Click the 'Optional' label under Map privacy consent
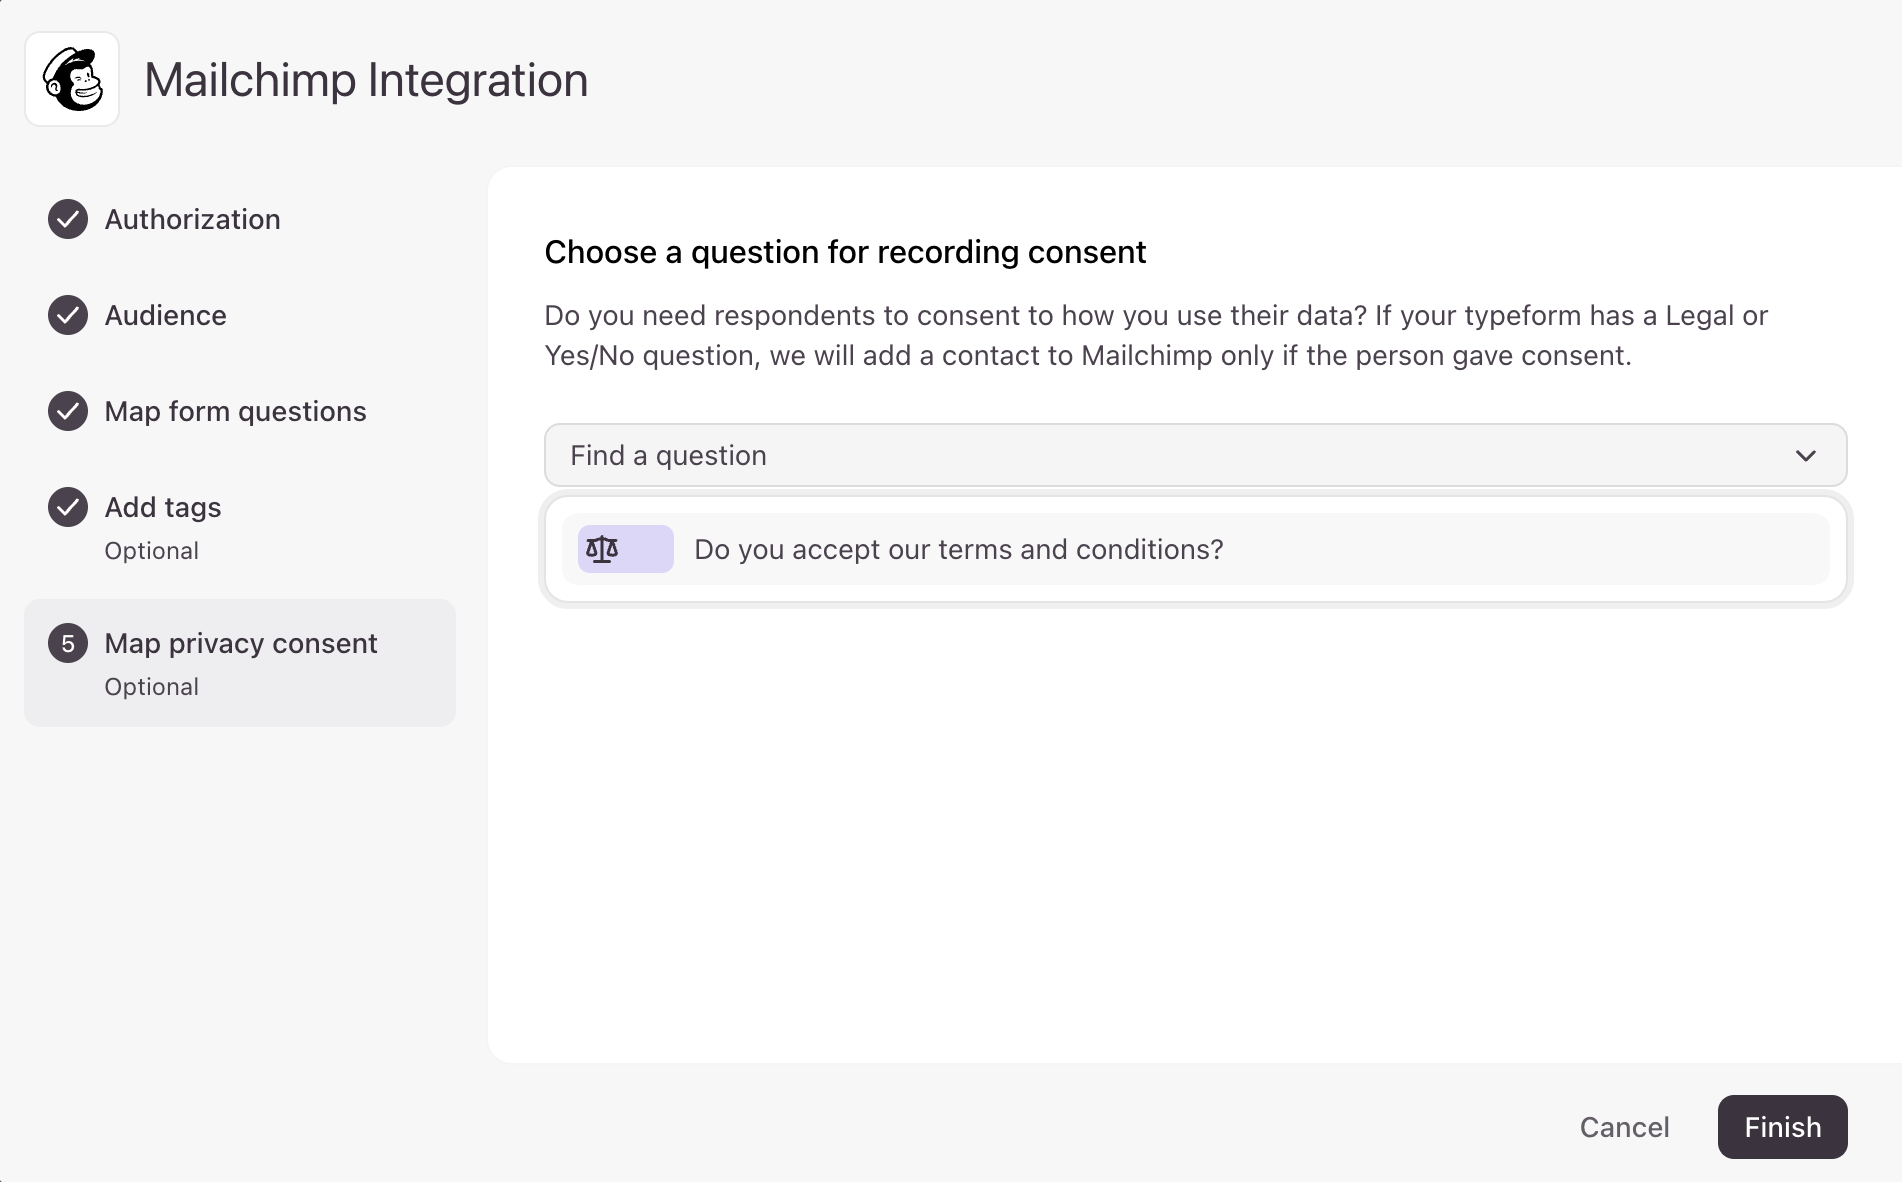1902x1182 pixels. click(x=152, y=687)
